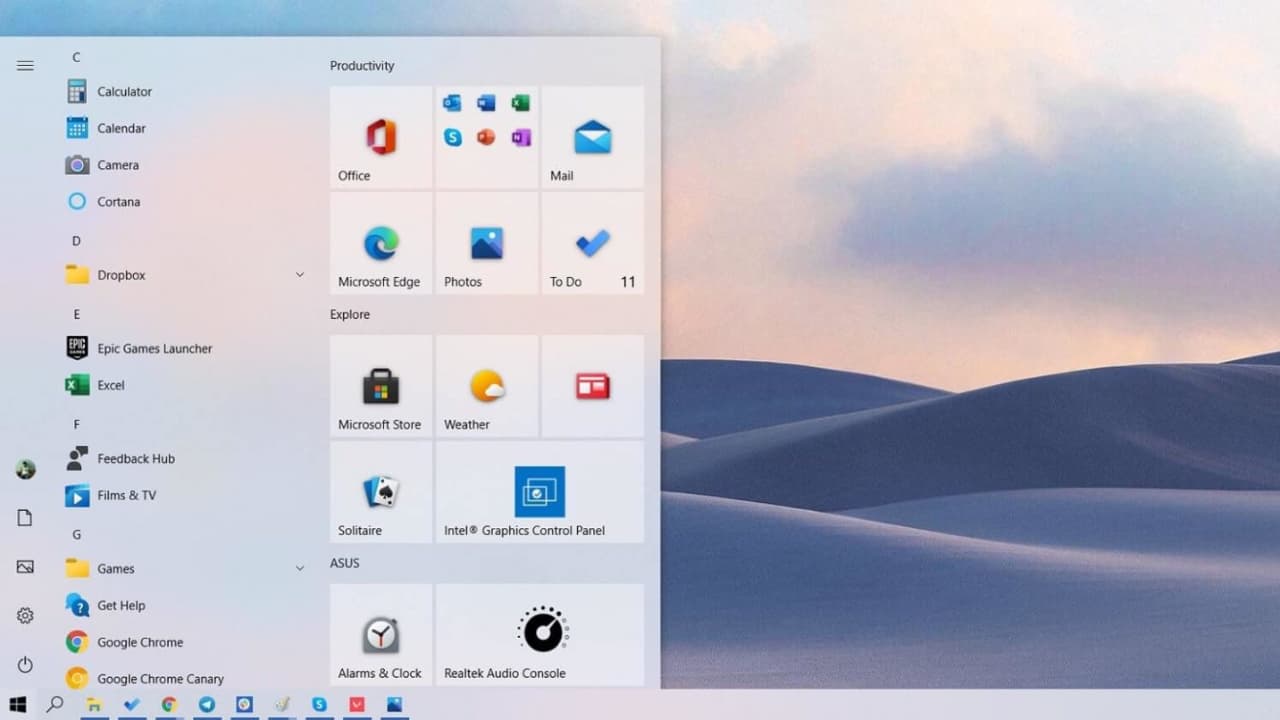The image size is (1280, 720).
Task: Launch Films & TV from the app list
Action: click(185, 495)
